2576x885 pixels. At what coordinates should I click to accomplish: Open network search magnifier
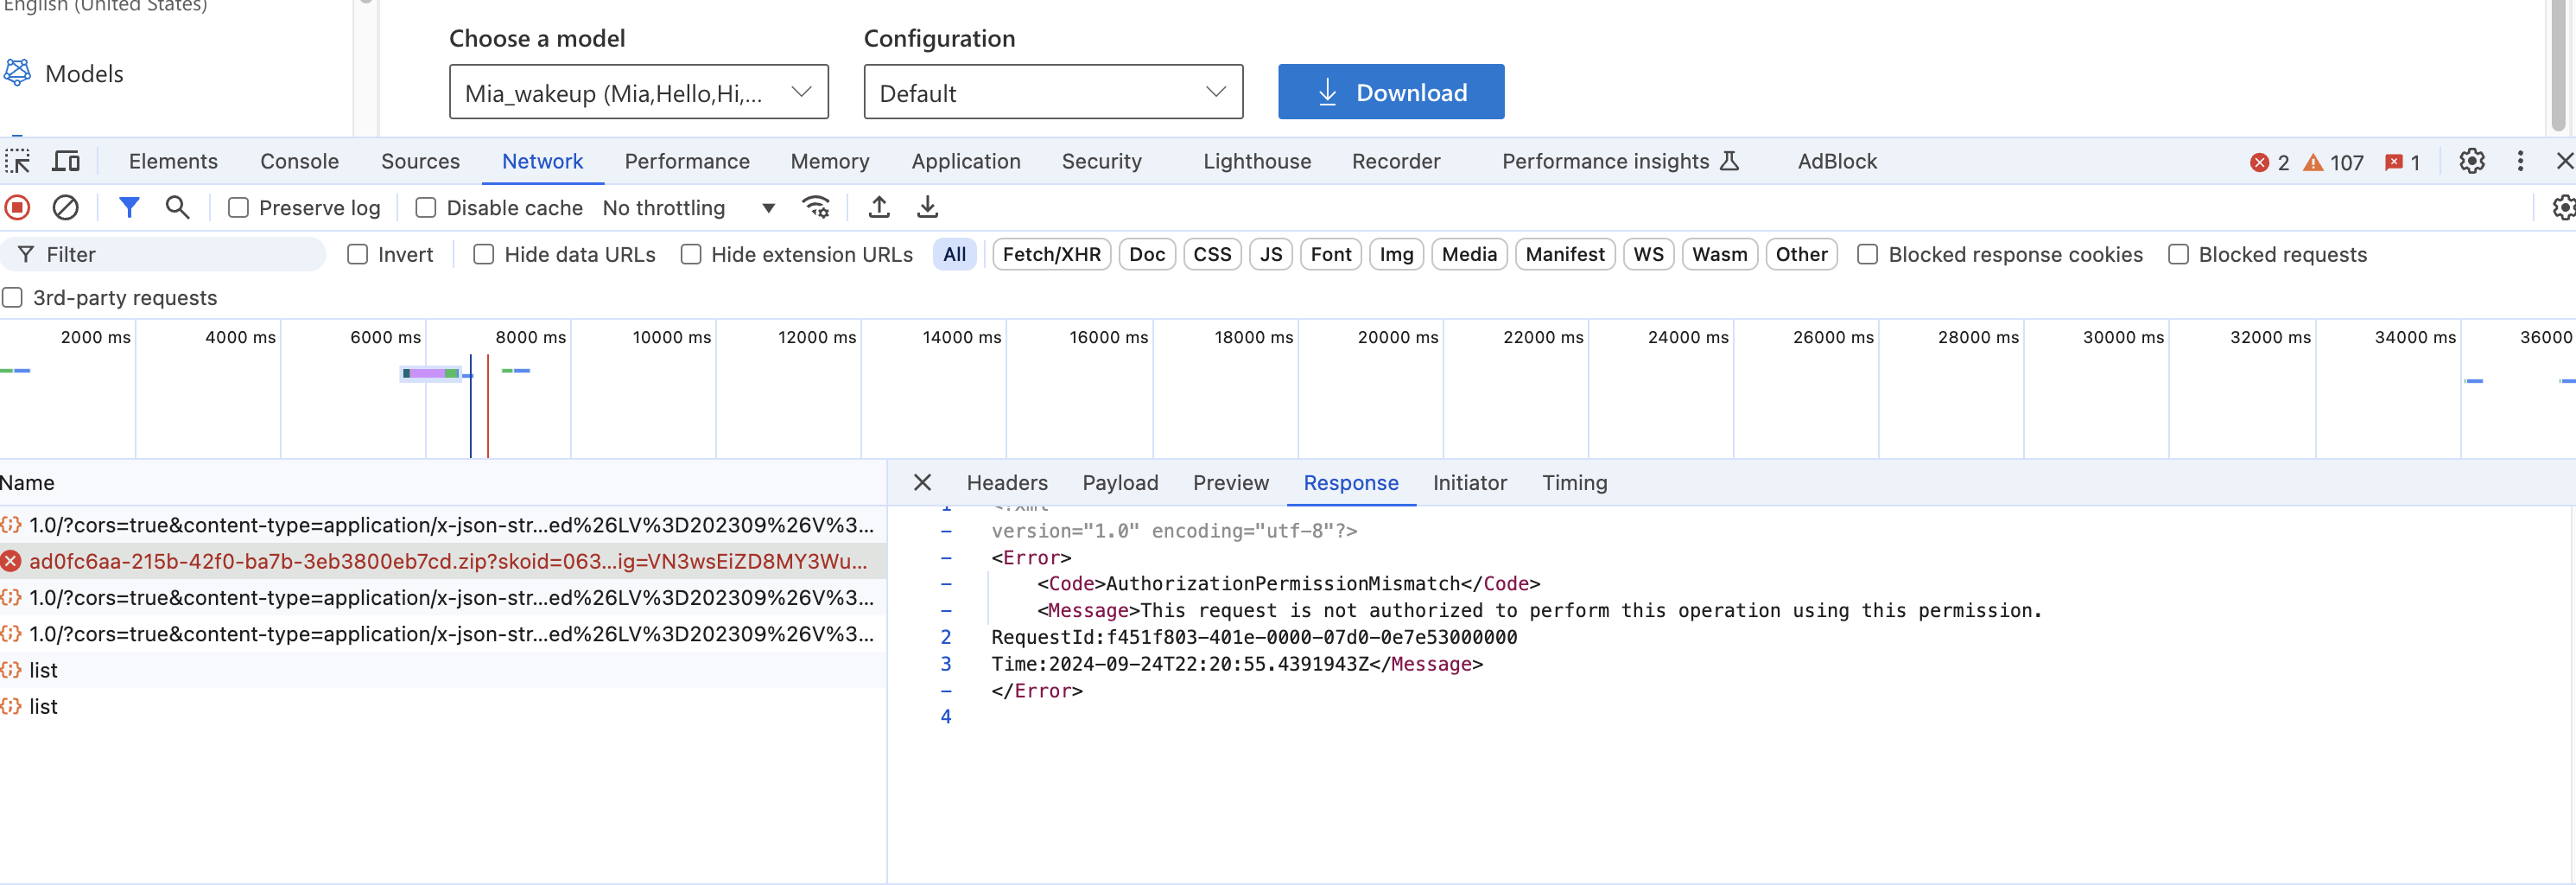[x=178, y=207]
